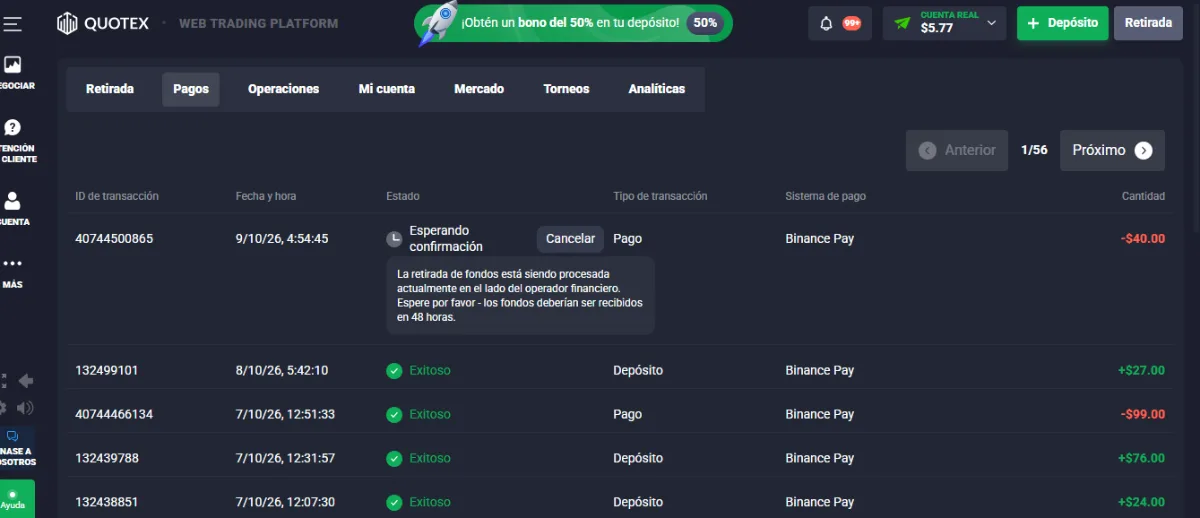Click the +$76.00 amount
The height and width of the screenshot is (518, 1200).
(1141, 458)
